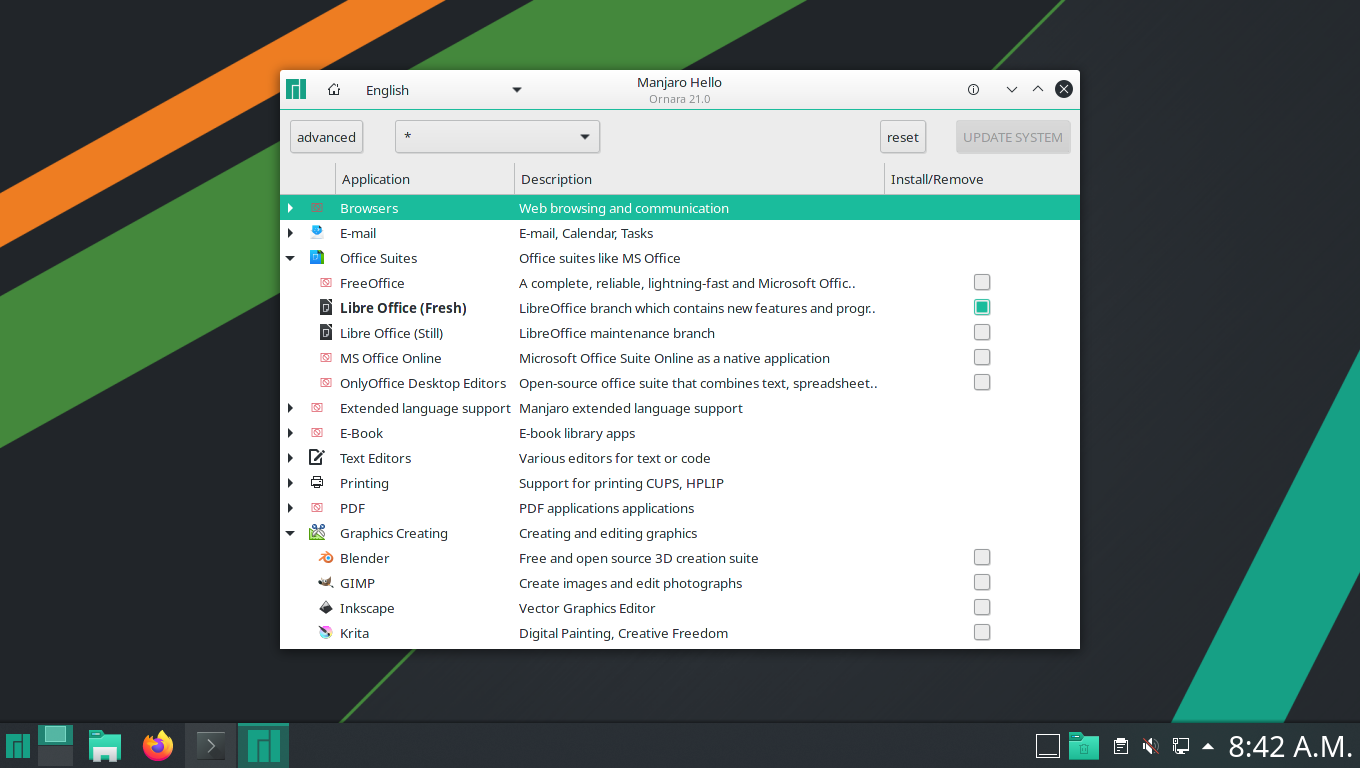Viewport: 1360px width, 768px height.
Task: Open the terminal launcher in taskbar
Action: click(x=210, y=745)
